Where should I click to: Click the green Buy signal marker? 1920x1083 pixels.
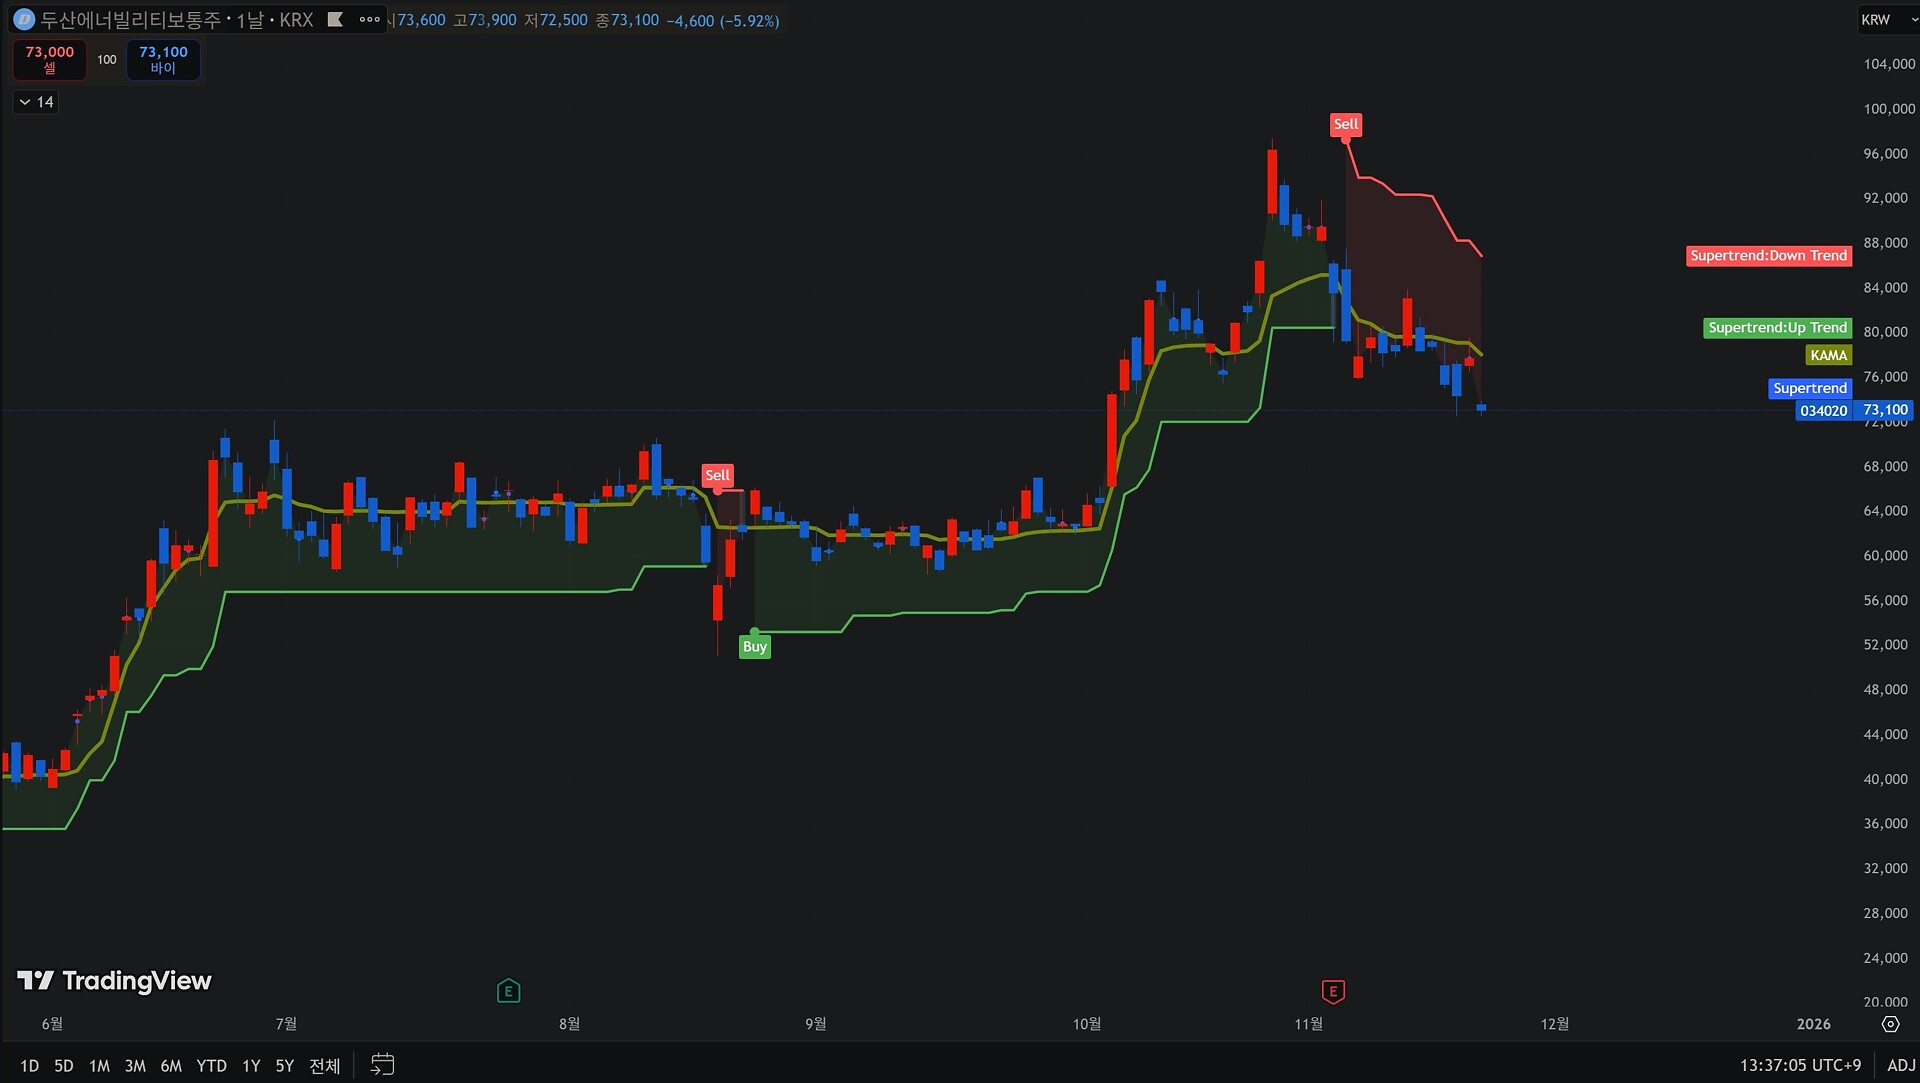click(x=754, y=647)
